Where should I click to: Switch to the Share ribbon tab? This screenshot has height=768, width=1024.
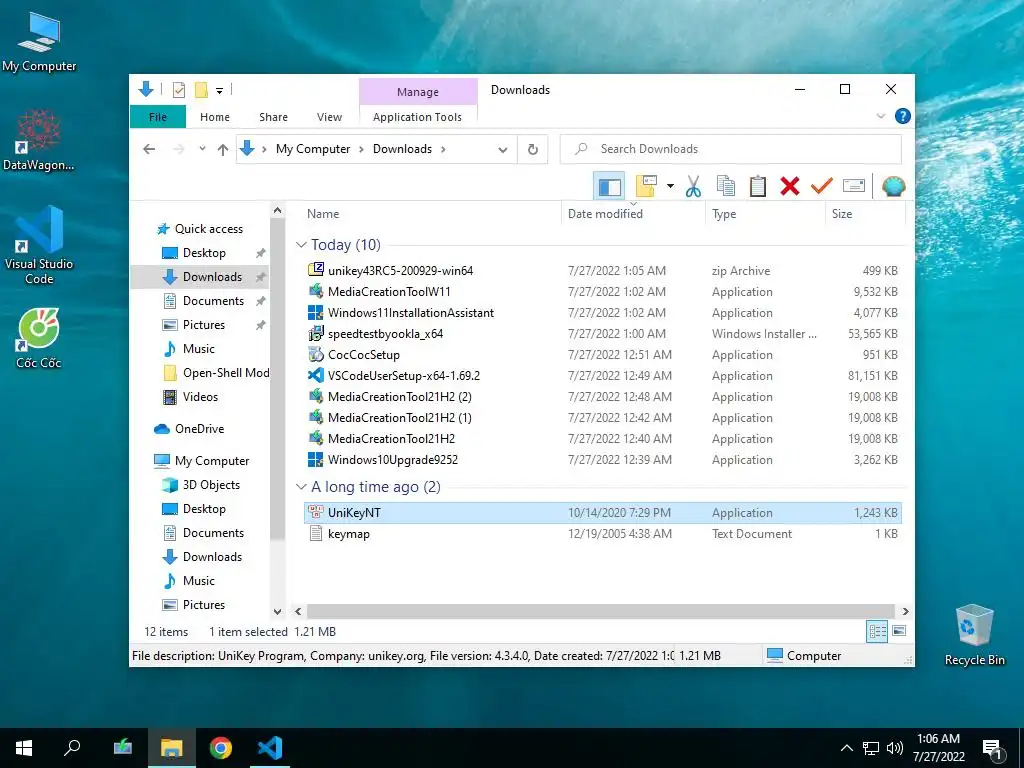(x=273, y=117)
